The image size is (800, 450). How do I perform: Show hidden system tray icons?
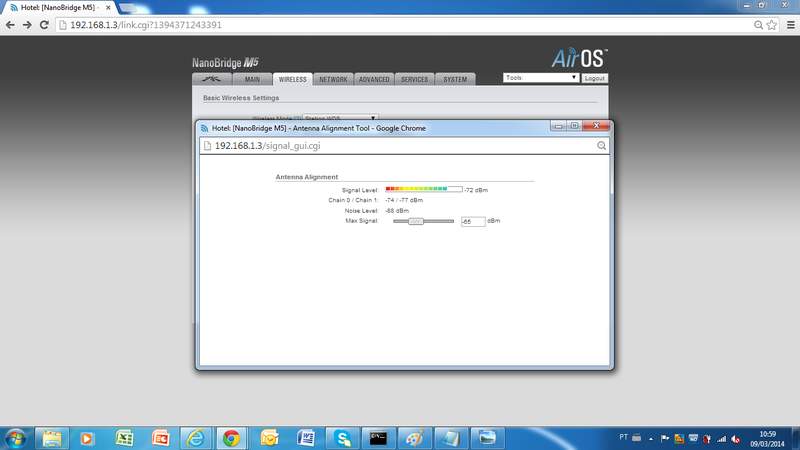(651, 438)
